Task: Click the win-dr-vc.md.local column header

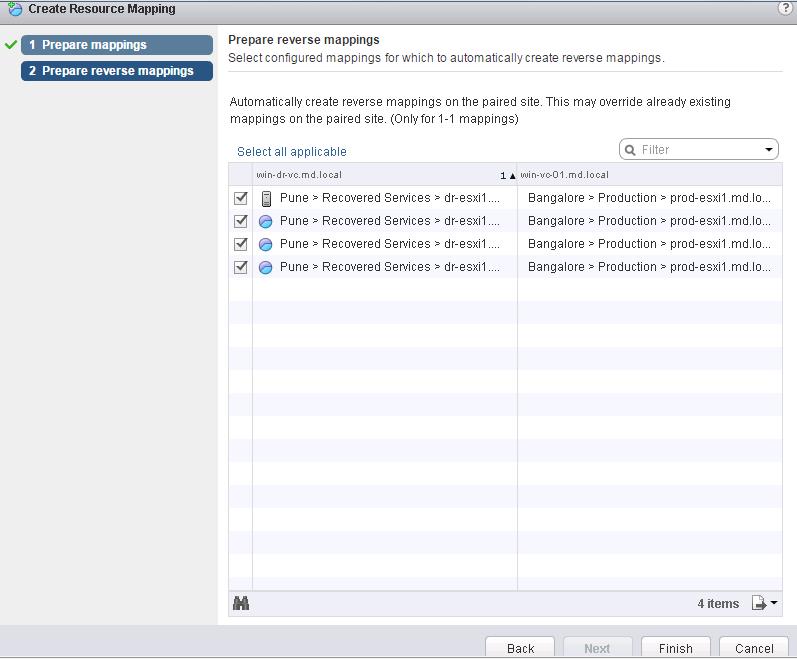Action: 384,175
